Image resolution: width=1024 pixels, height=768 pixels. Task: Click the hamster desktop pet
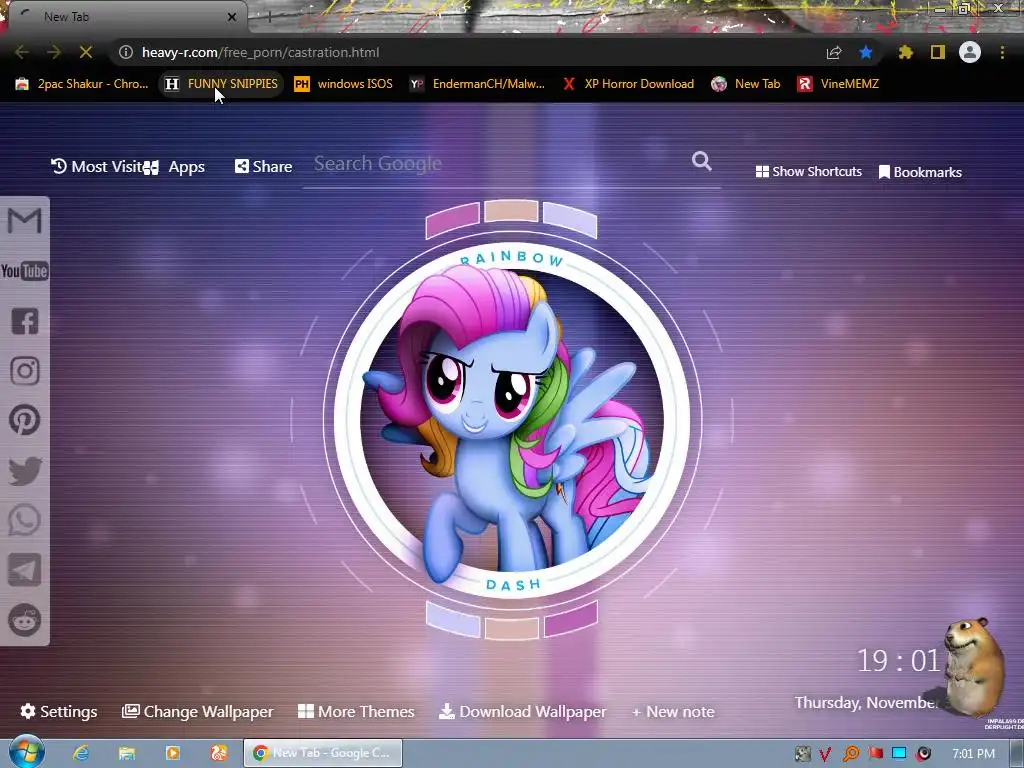coord(974,666)
